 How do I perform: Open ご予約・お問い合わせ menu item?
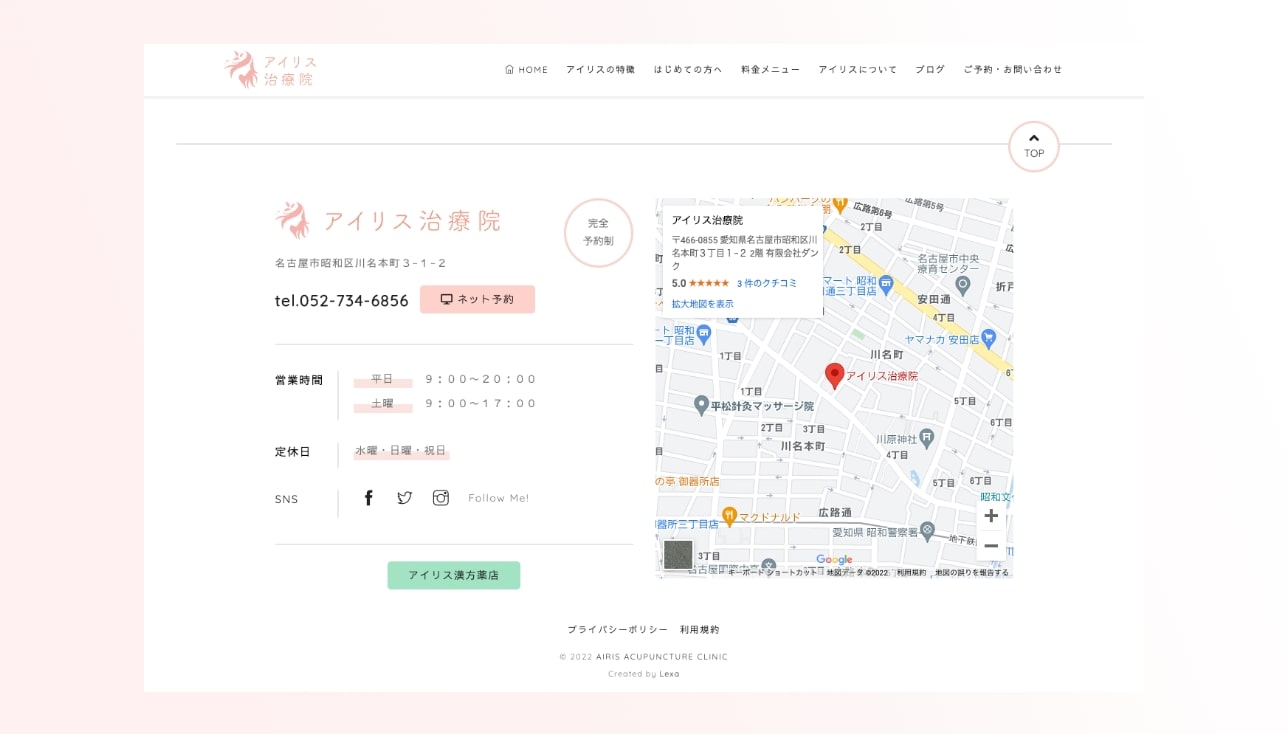(1012, 70)
